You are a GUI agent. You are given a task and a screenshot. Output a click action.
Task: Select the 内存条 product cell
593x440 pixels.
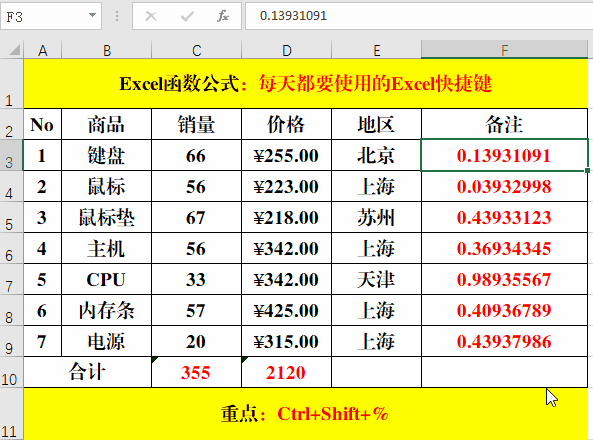[107, 310]
